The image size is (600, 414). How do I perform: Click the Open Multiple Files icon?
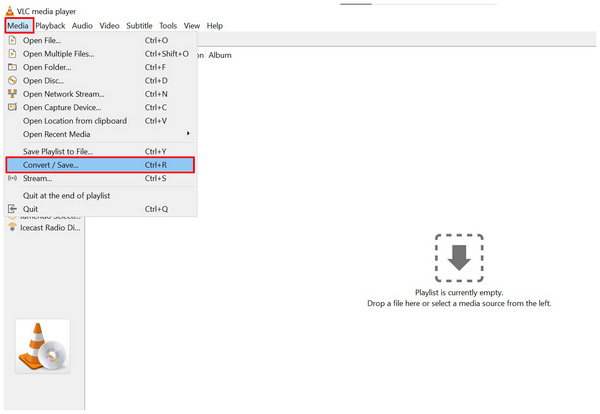pos(13,54)
